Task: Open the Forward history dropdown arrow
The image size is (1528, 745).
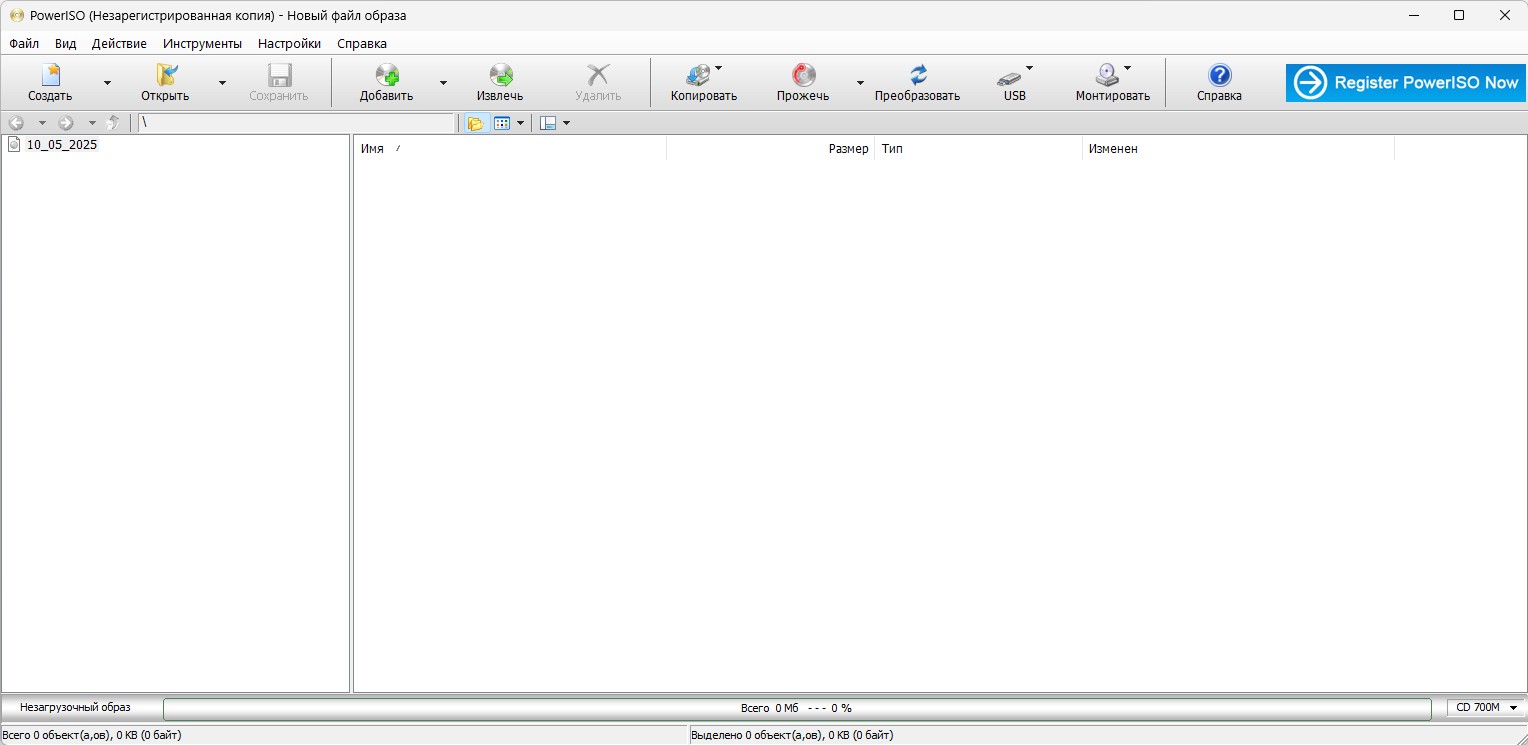Action: (92, 123)
